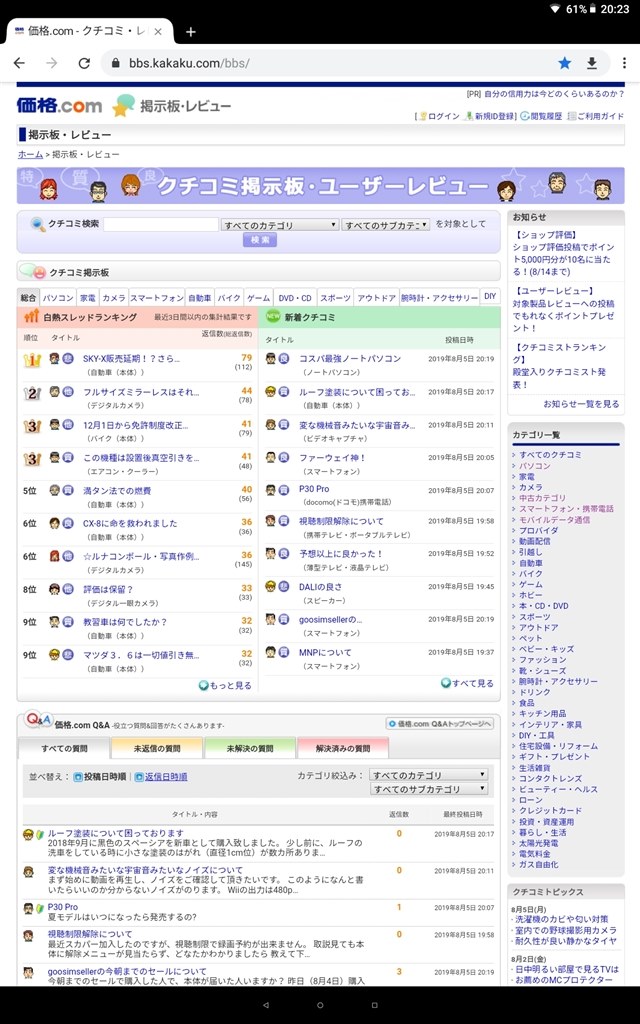Image resolution: width=640 pixels, height=1024 pixels.
Task: Switch to the ゲーム category tab
Action: [x=258, y=298]
